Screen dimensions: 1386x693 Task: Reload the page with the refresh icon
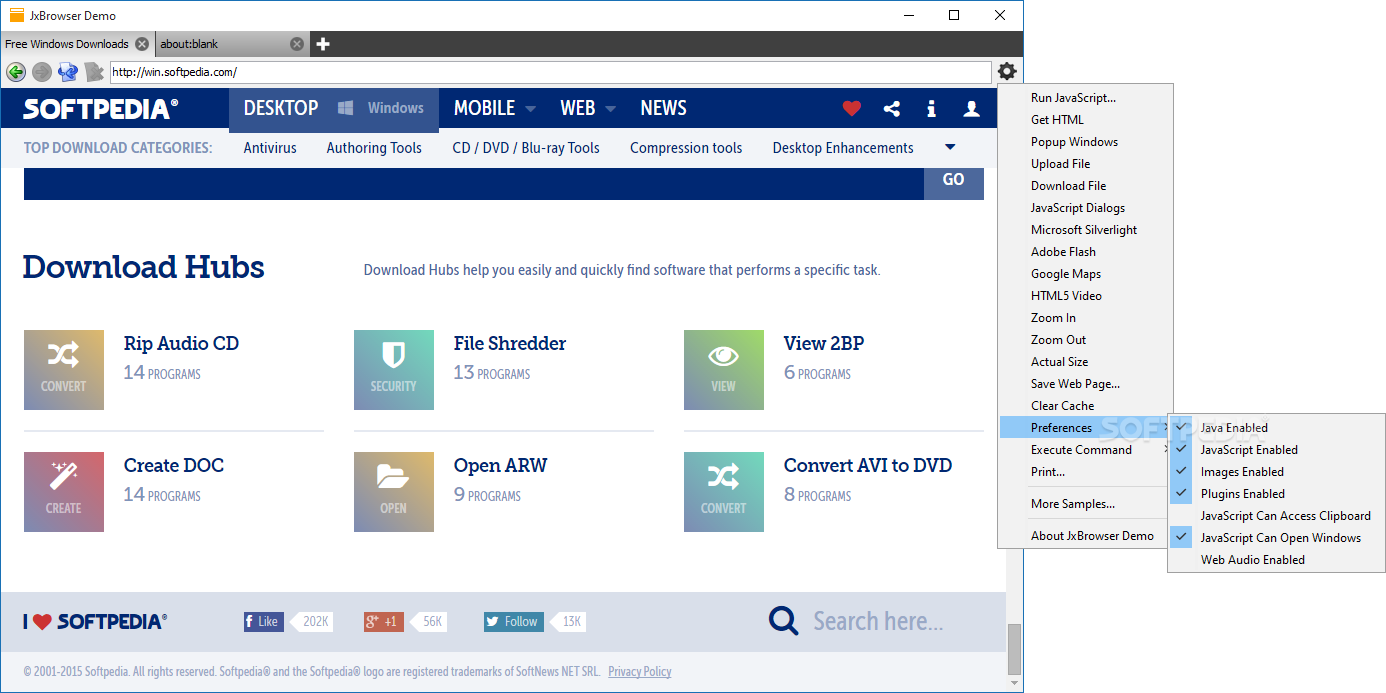(x=68, y=72)
